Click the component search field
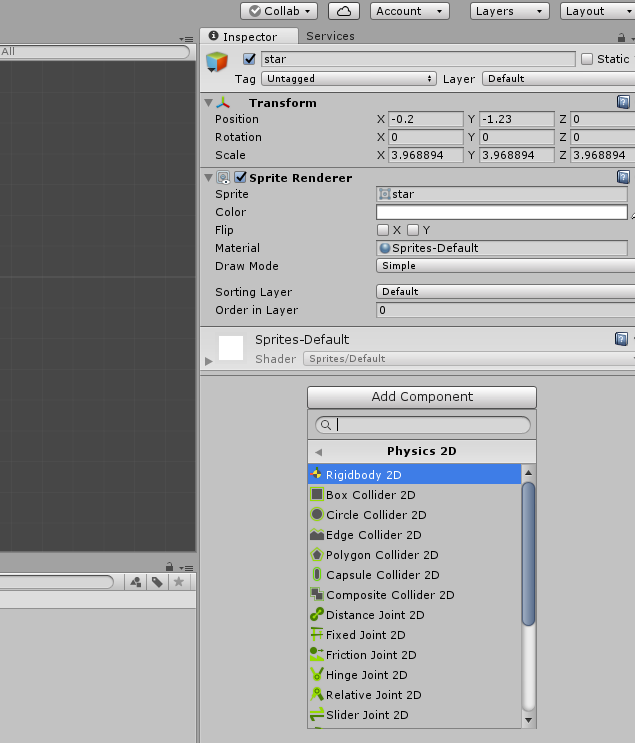Image resolution: width=635 pixels, height=743 pixels. [422, 425]
